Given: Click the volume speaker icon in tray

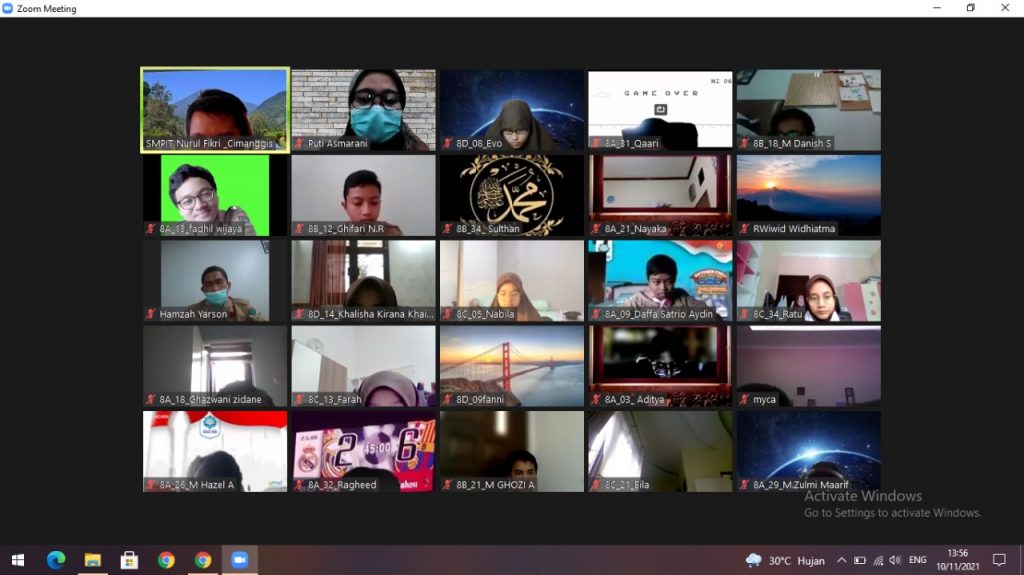Looking at the screenshot, I should coord(895,560).
